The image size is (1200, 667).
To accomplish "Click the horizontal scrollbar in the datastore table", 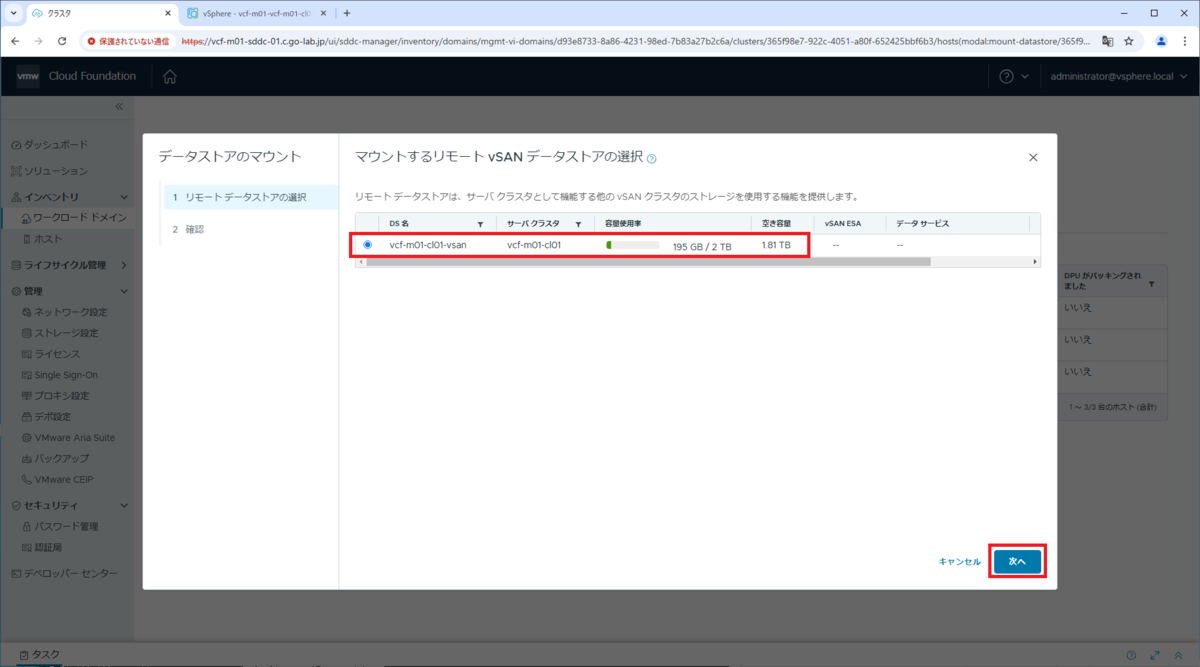I will (649, 261).
